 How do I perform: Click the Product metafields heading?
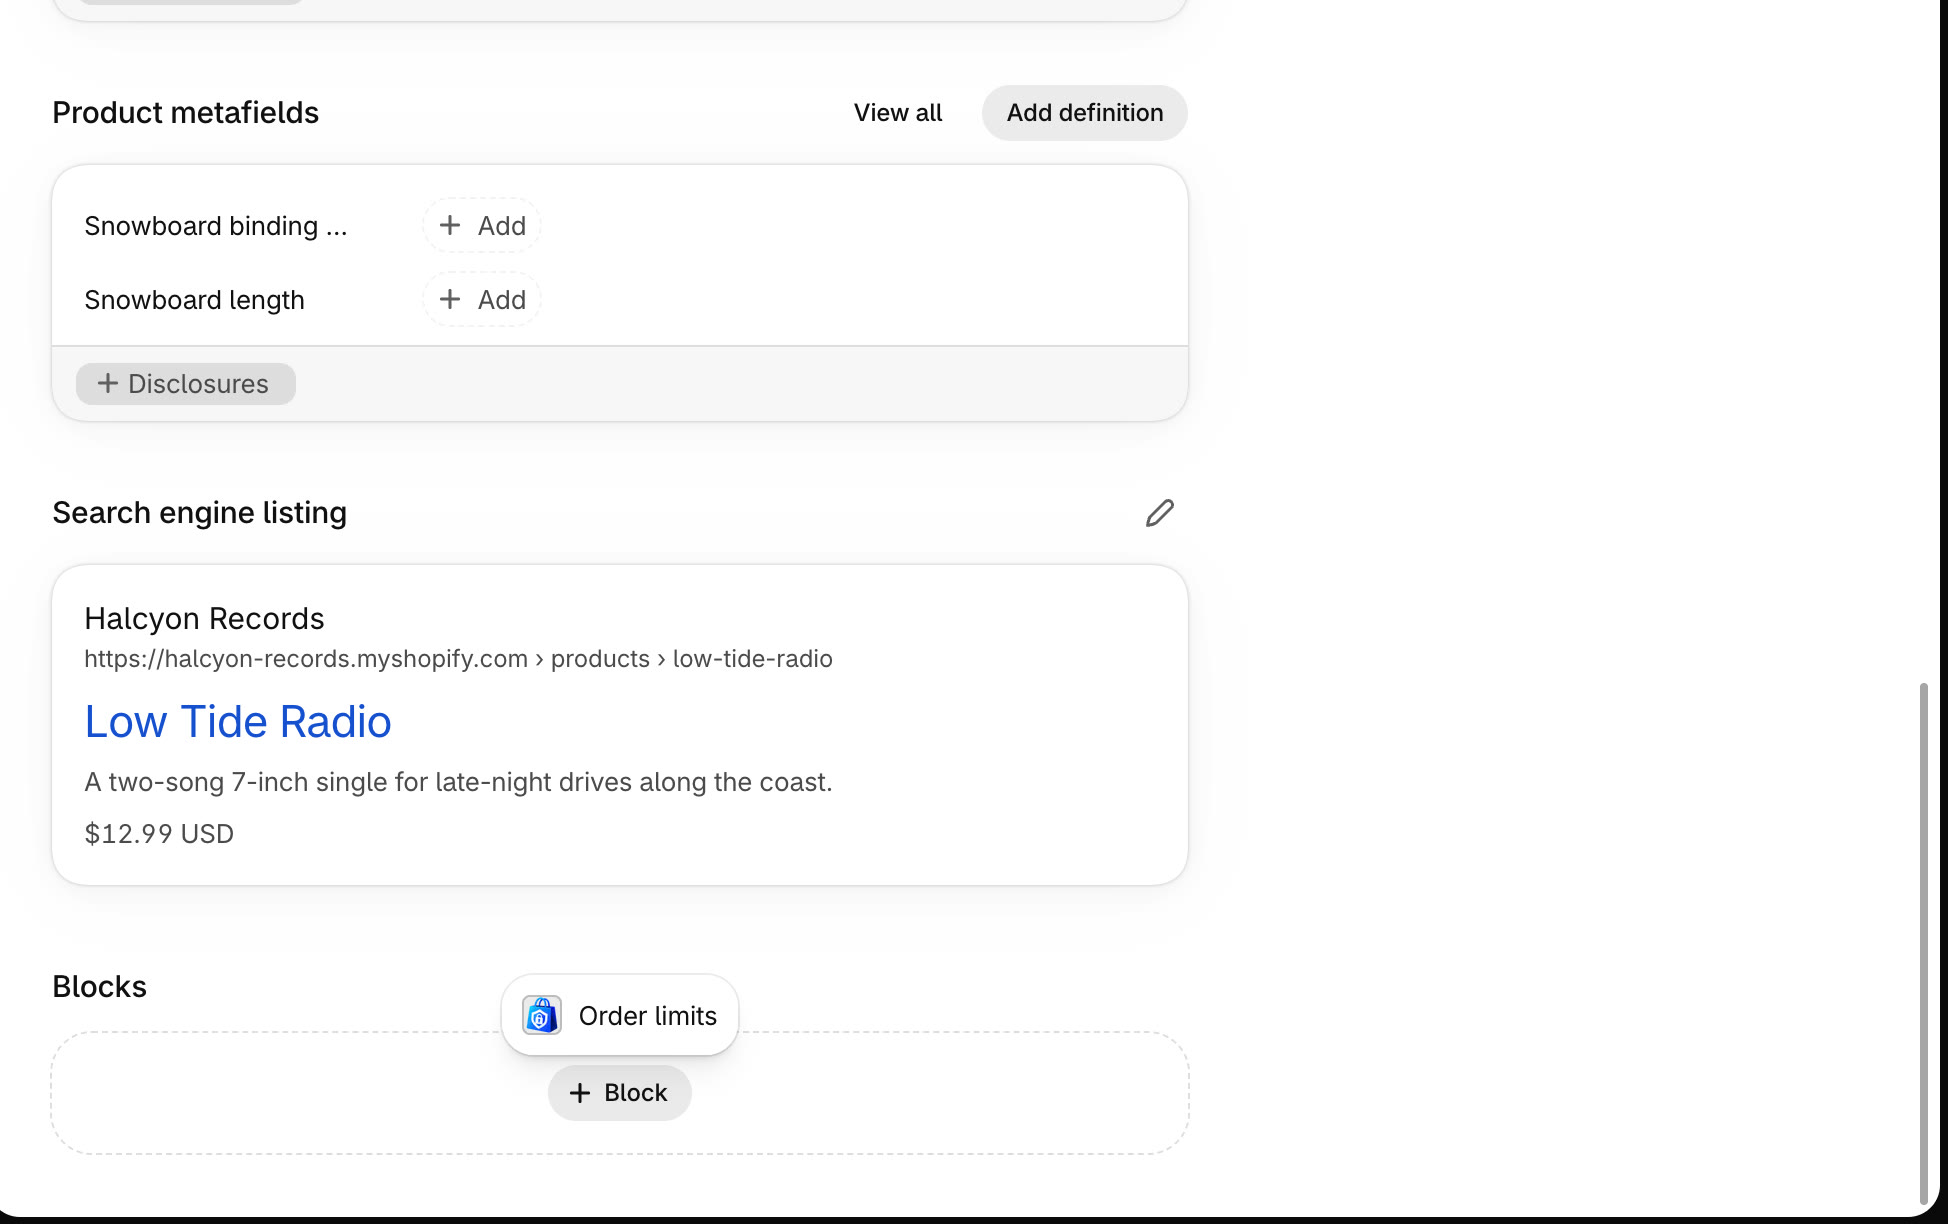[185, 113]
